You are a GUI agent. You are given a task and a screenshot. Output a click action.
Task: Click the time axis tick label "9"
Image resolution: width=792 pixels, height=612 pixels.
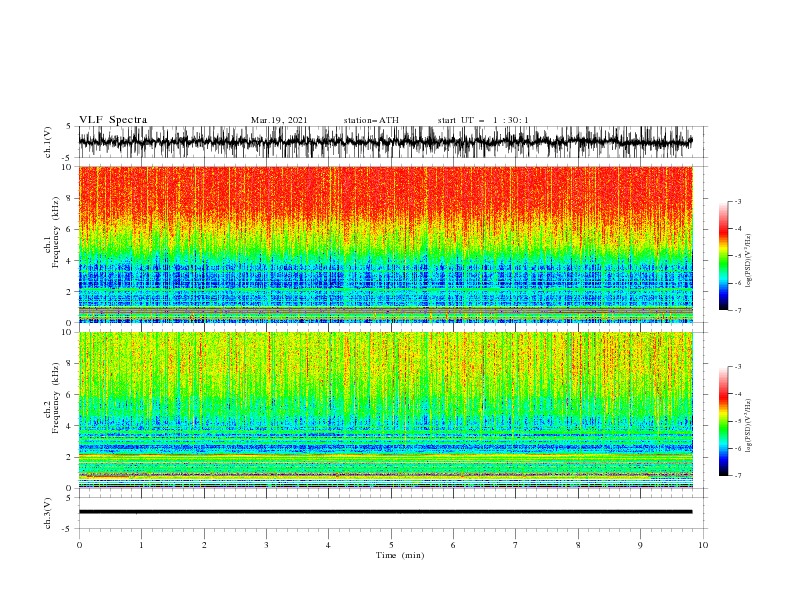click(640, 545)
